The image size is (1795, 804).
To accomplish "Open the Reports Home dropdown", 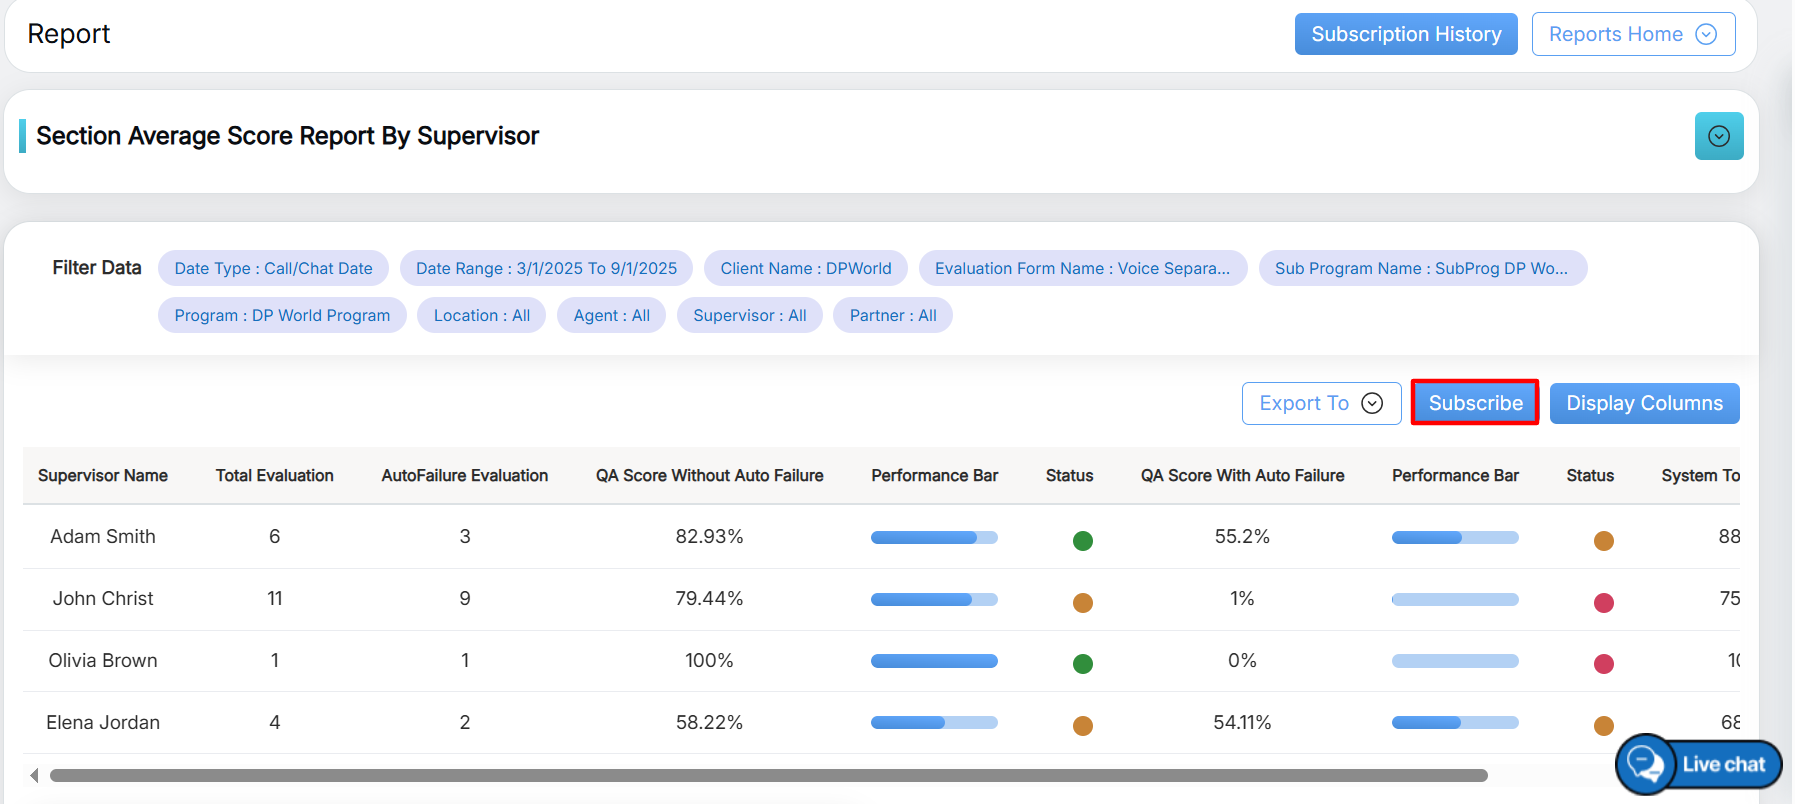I will (1632, 34).
